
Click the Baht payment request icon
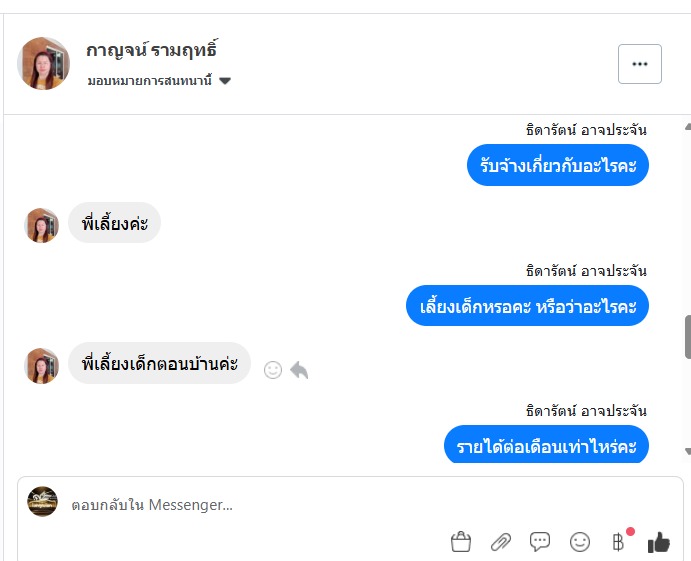tap(618, 542)
